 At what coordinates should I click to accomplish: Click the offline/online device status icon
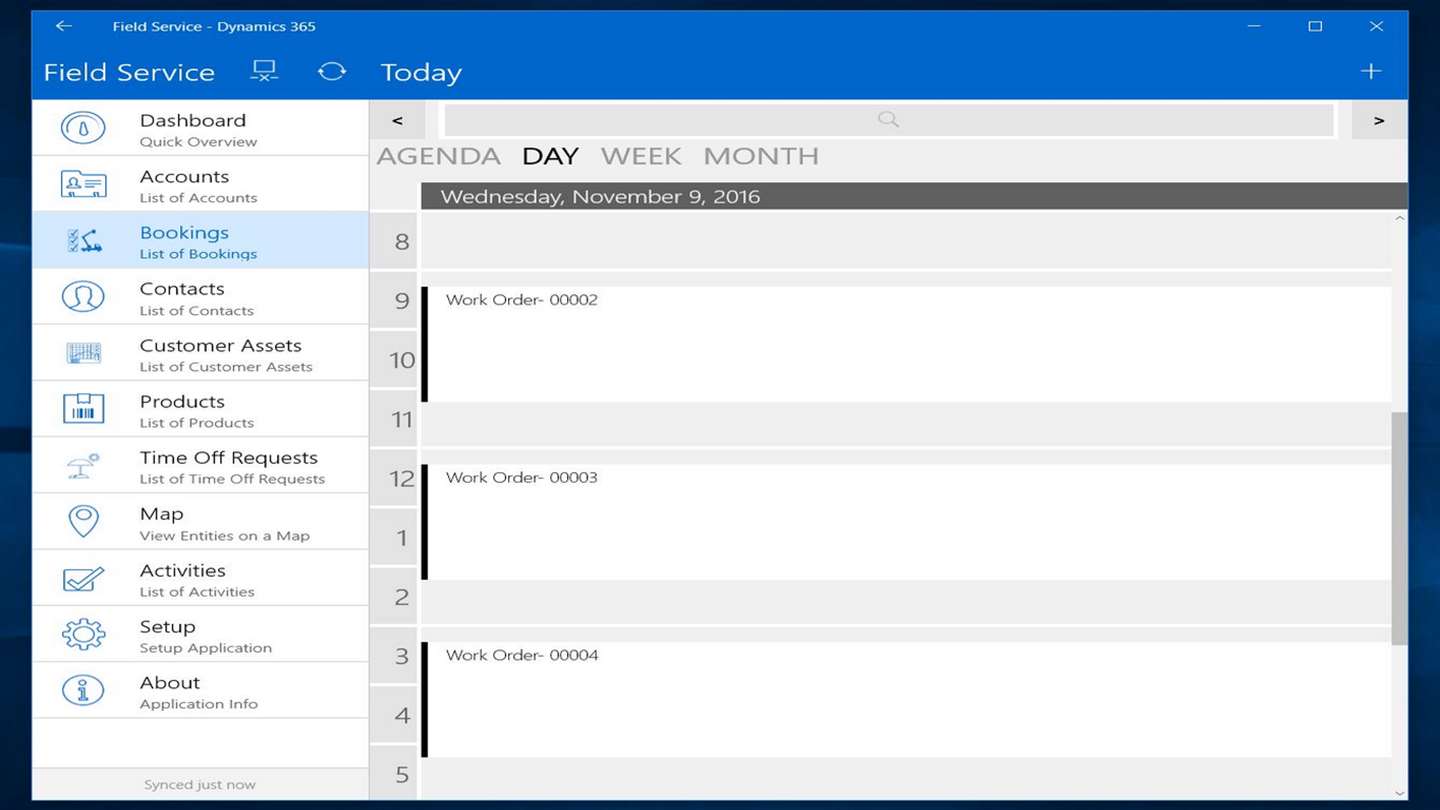[264, 71]
